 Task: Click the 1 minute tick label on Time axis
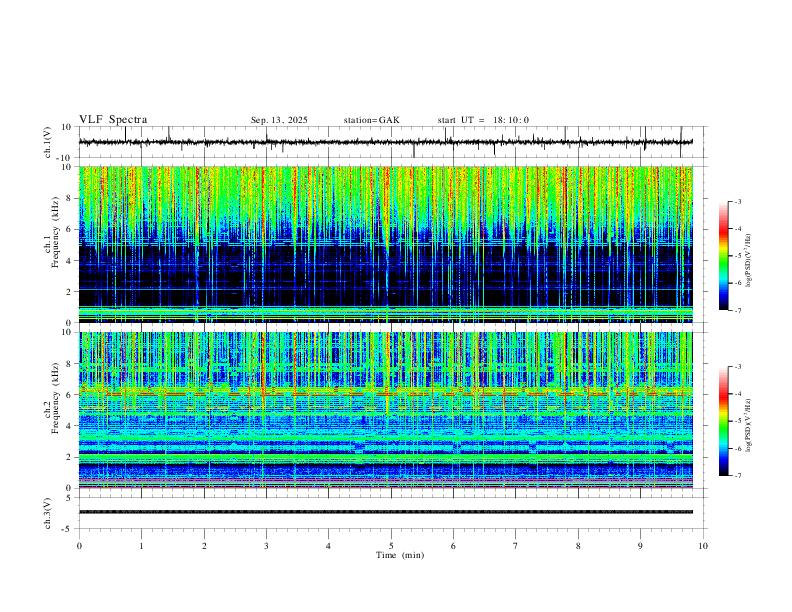pos(141,546)
